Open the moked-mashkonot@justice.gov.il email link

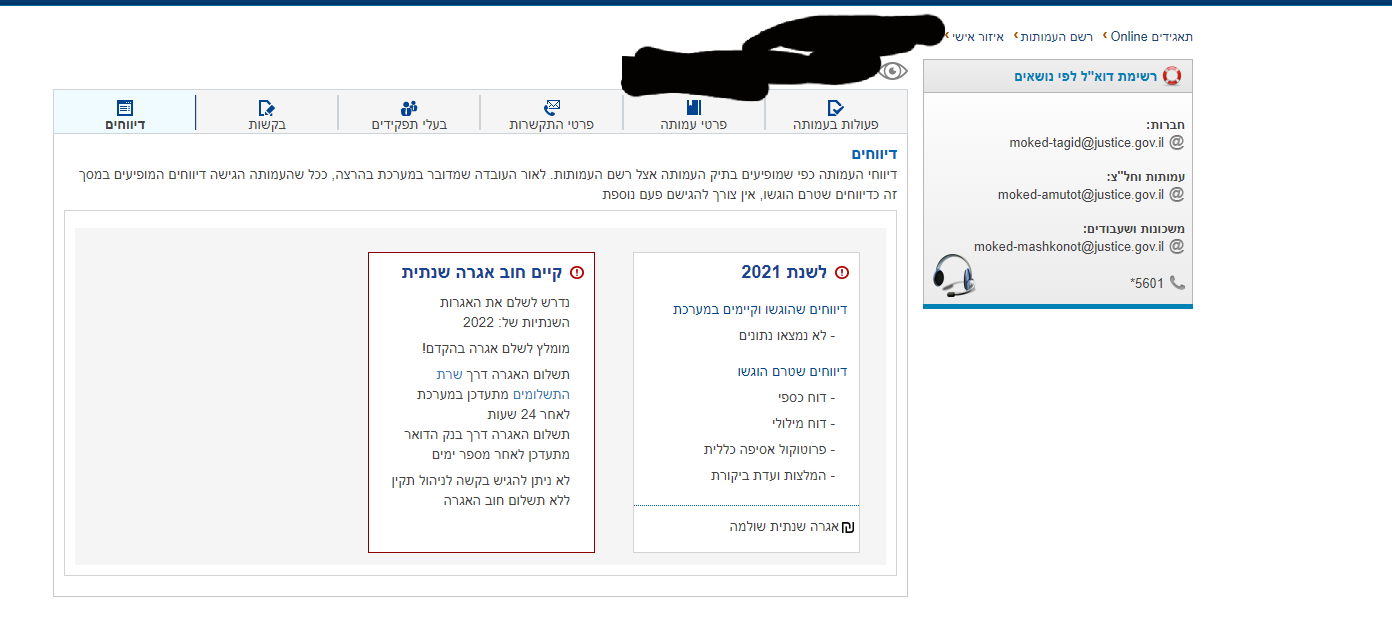tap(1069, 247)
